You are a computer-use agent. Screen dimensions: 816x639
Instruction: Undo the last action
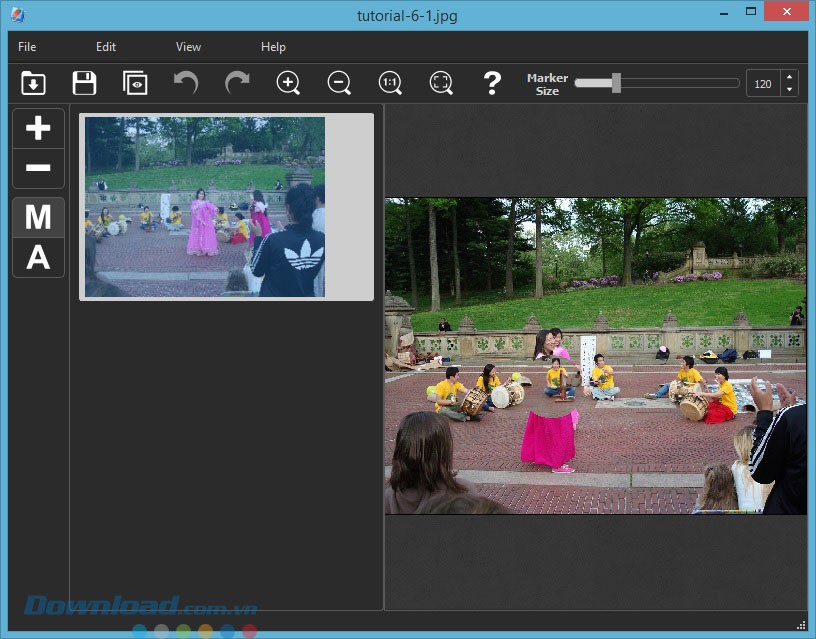pyautogui.click(x=186, y=83)
